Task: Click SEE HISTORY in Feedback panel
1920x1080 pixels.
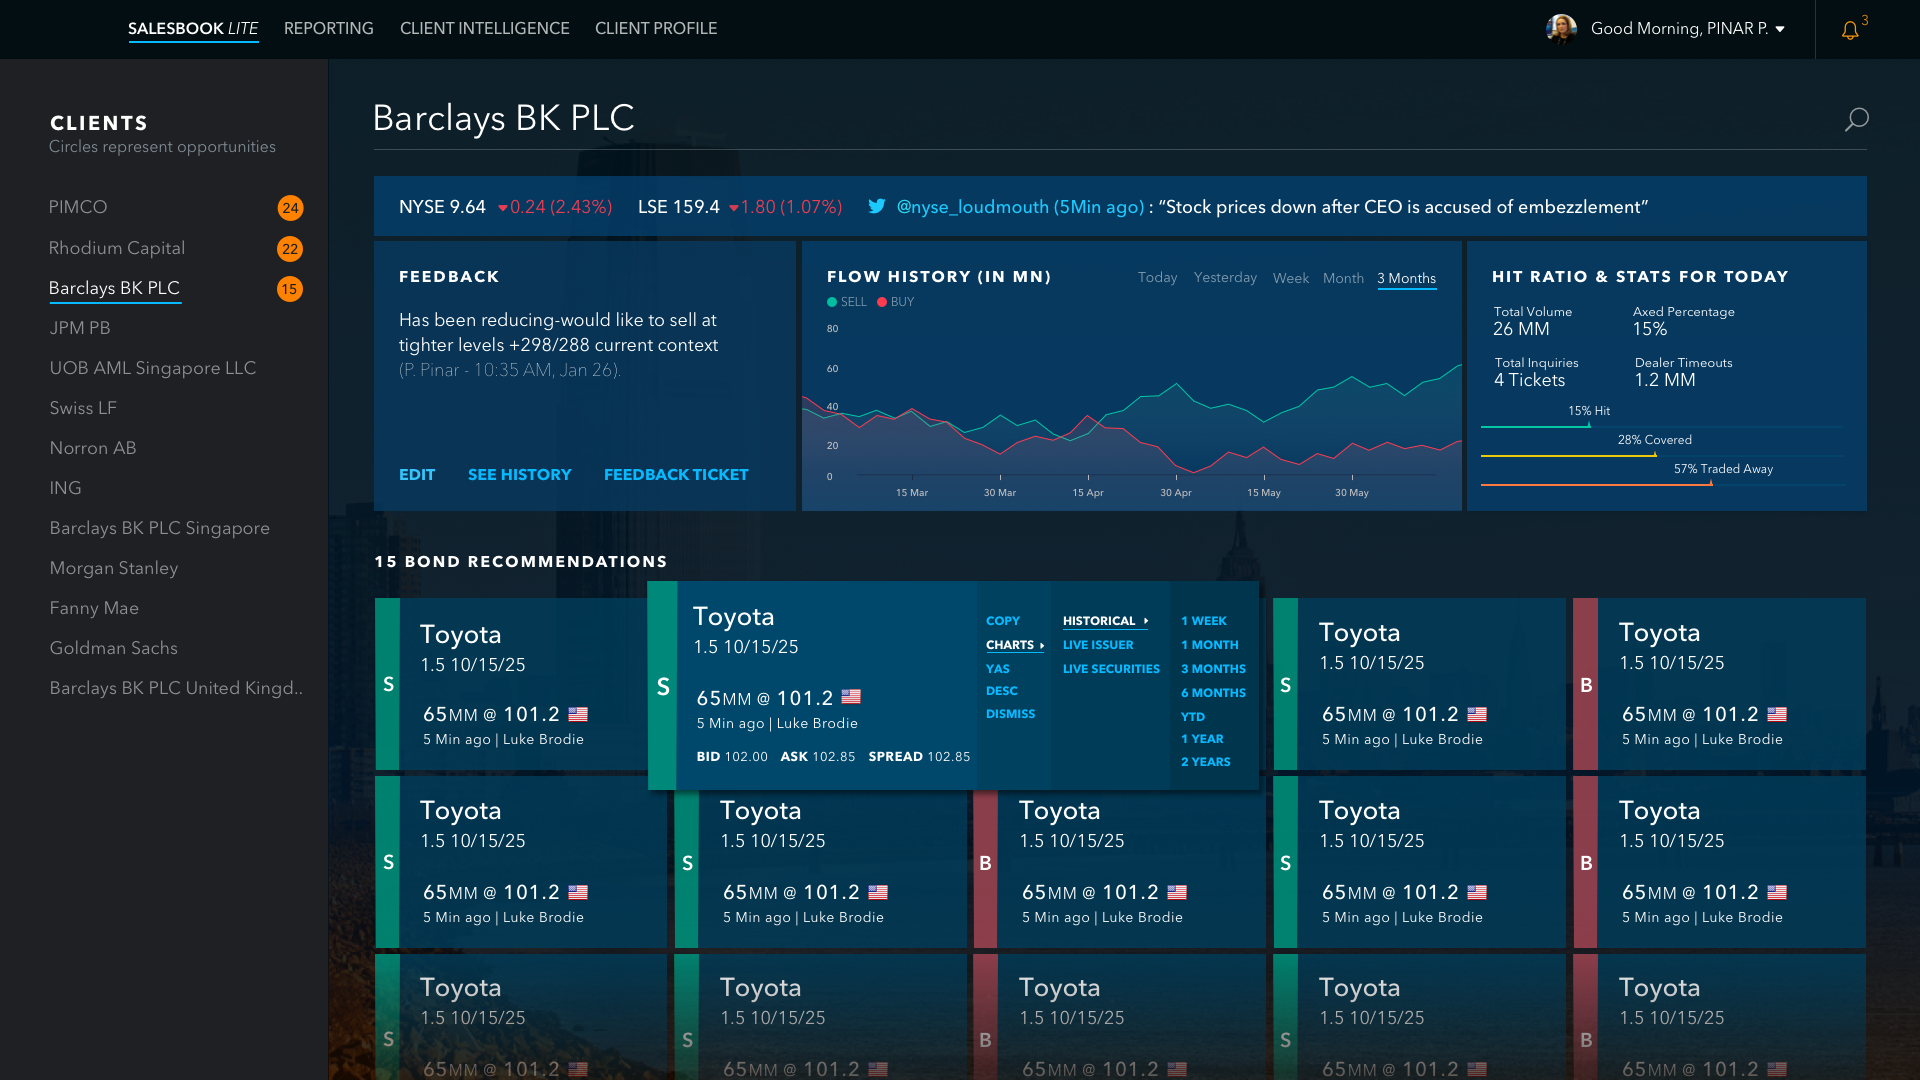Action: click(520, 475)
